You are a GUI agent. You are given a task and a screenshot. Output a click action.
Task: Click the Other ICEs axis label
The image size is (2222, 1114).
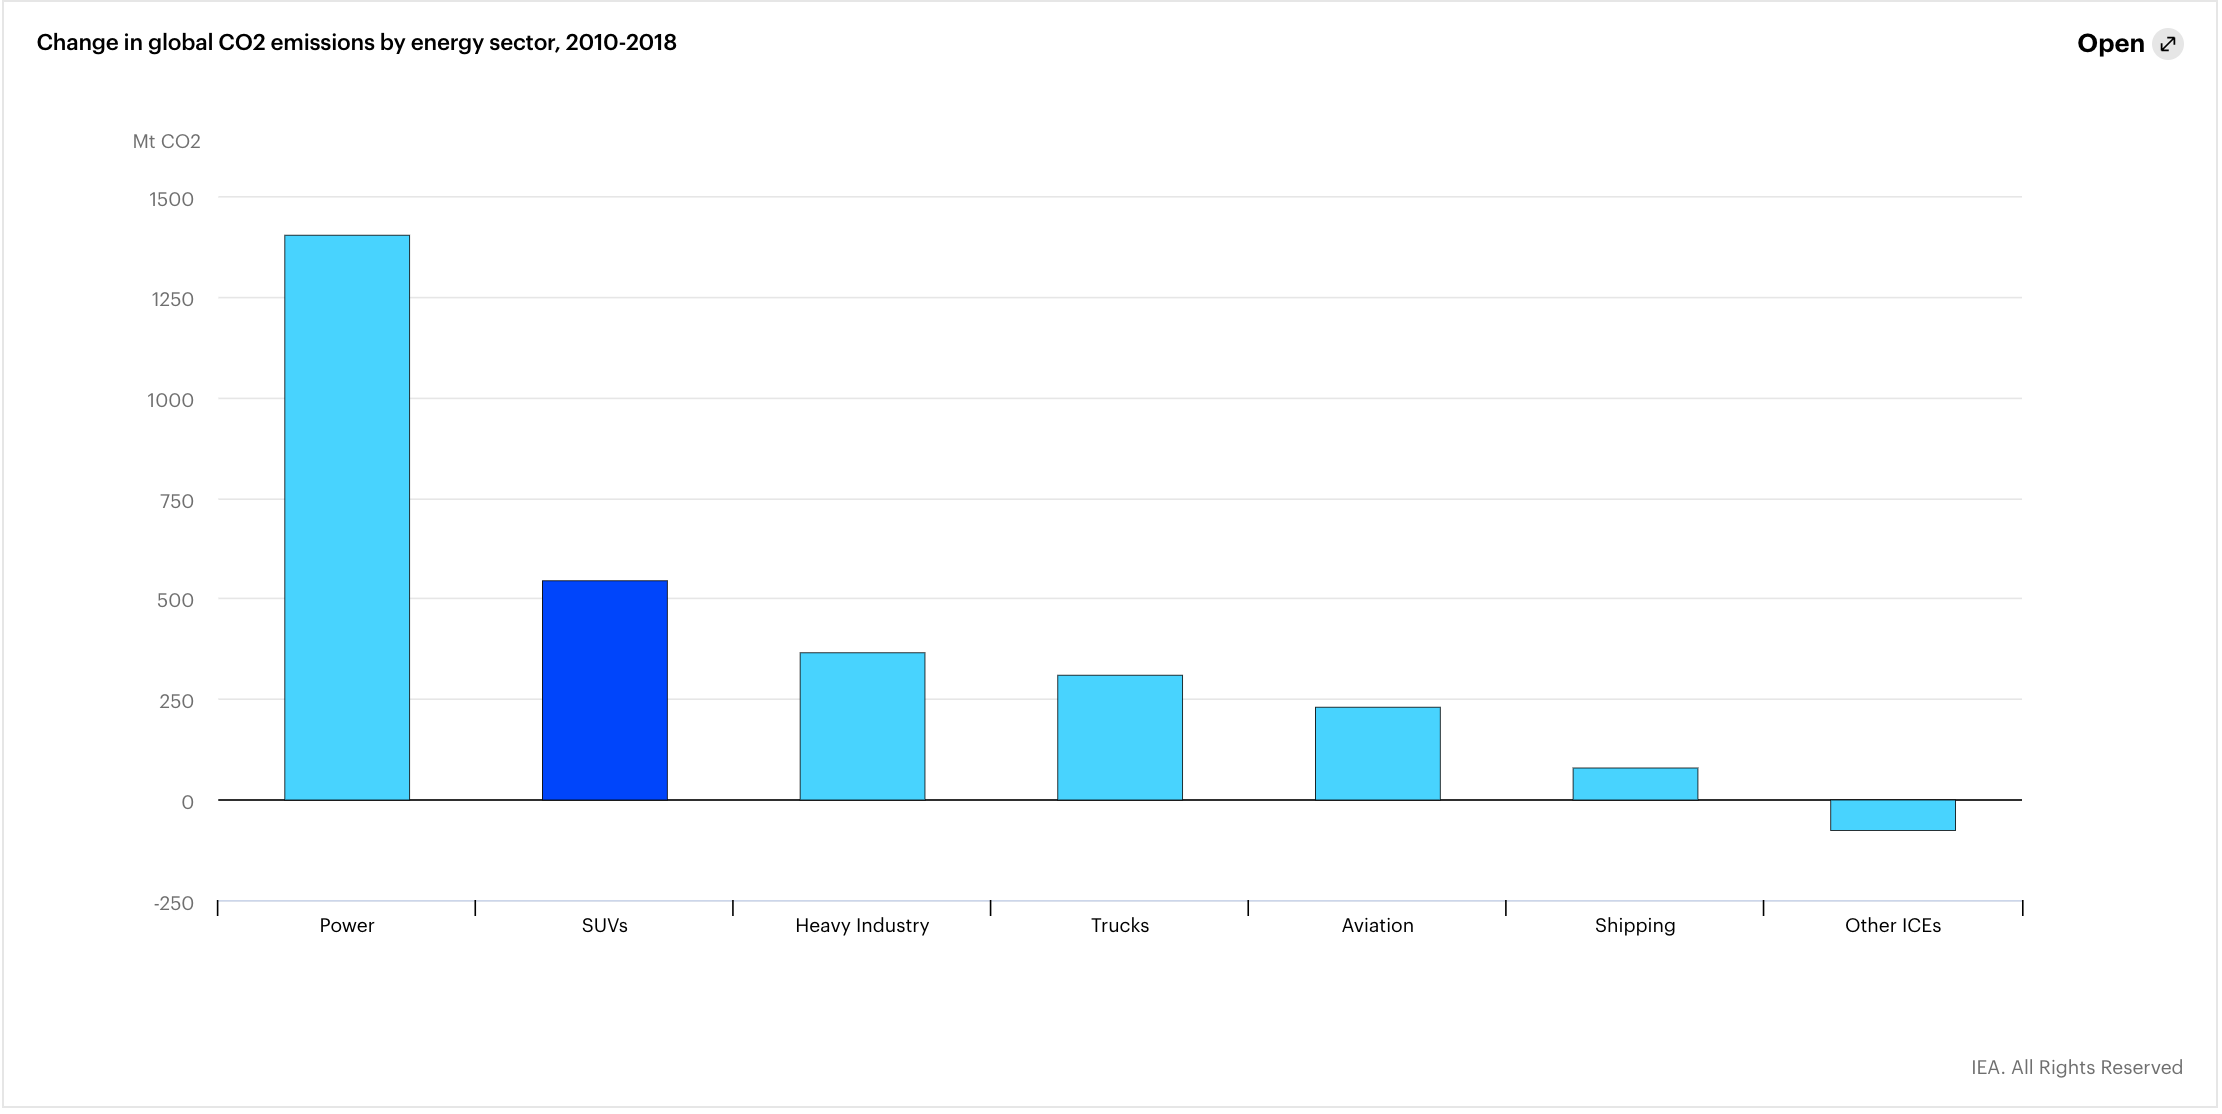[1892, 925]
